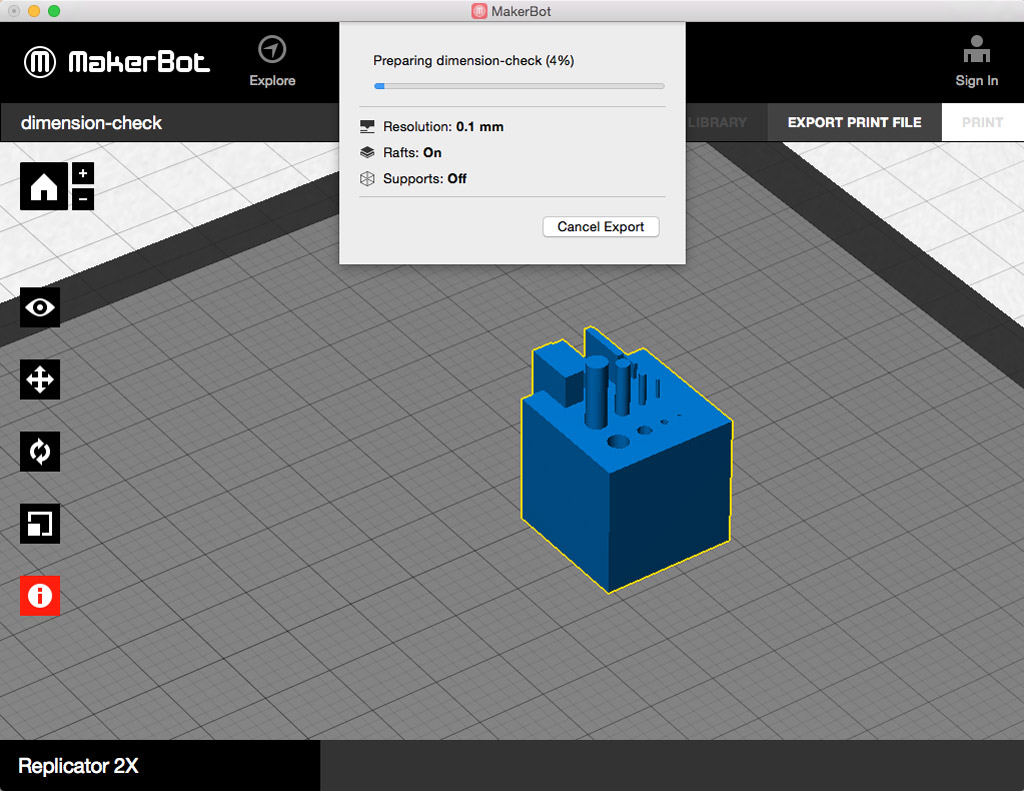This screenshot has width=1024, height=791.
Task: Click 'Rafts: On' text
Action: [x=412, y=152]
